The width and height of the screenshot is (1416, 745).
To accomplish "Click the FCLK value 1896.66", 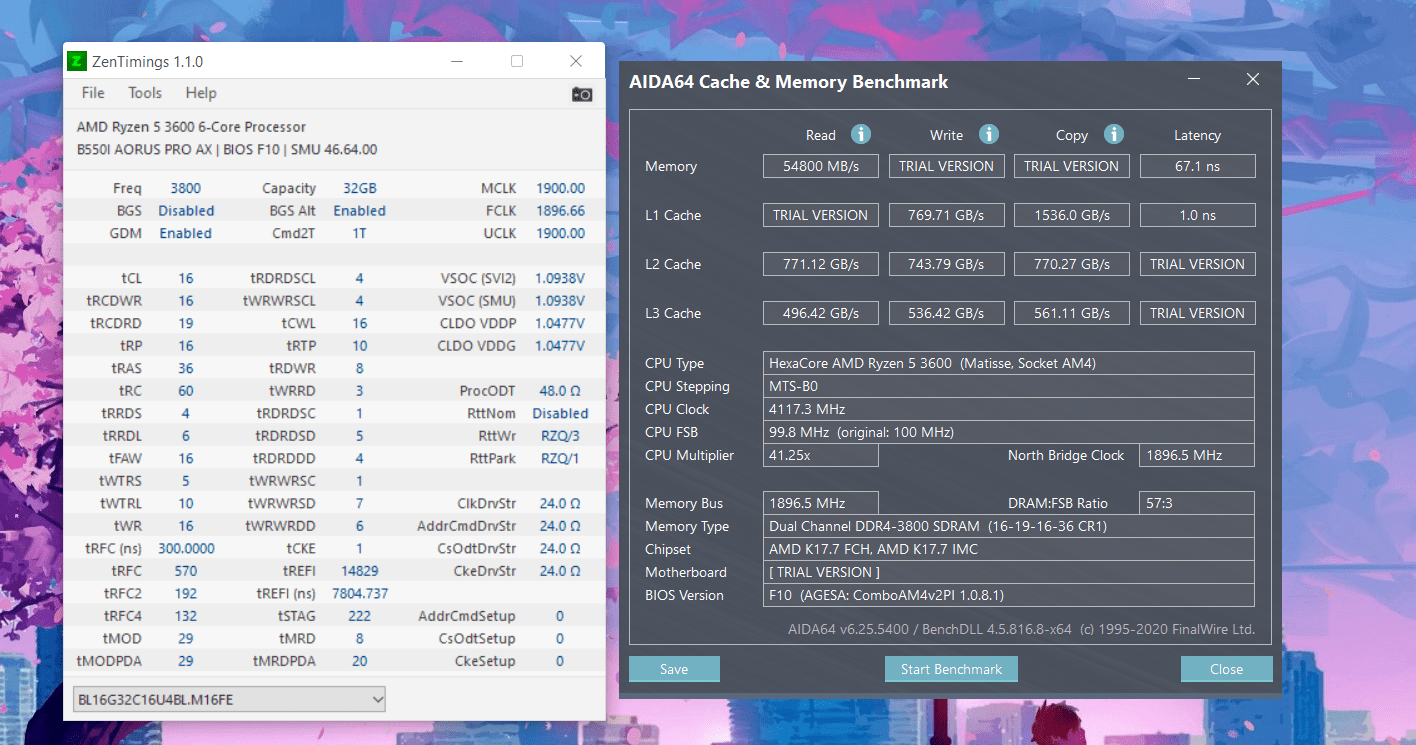I will pos(560,211).
